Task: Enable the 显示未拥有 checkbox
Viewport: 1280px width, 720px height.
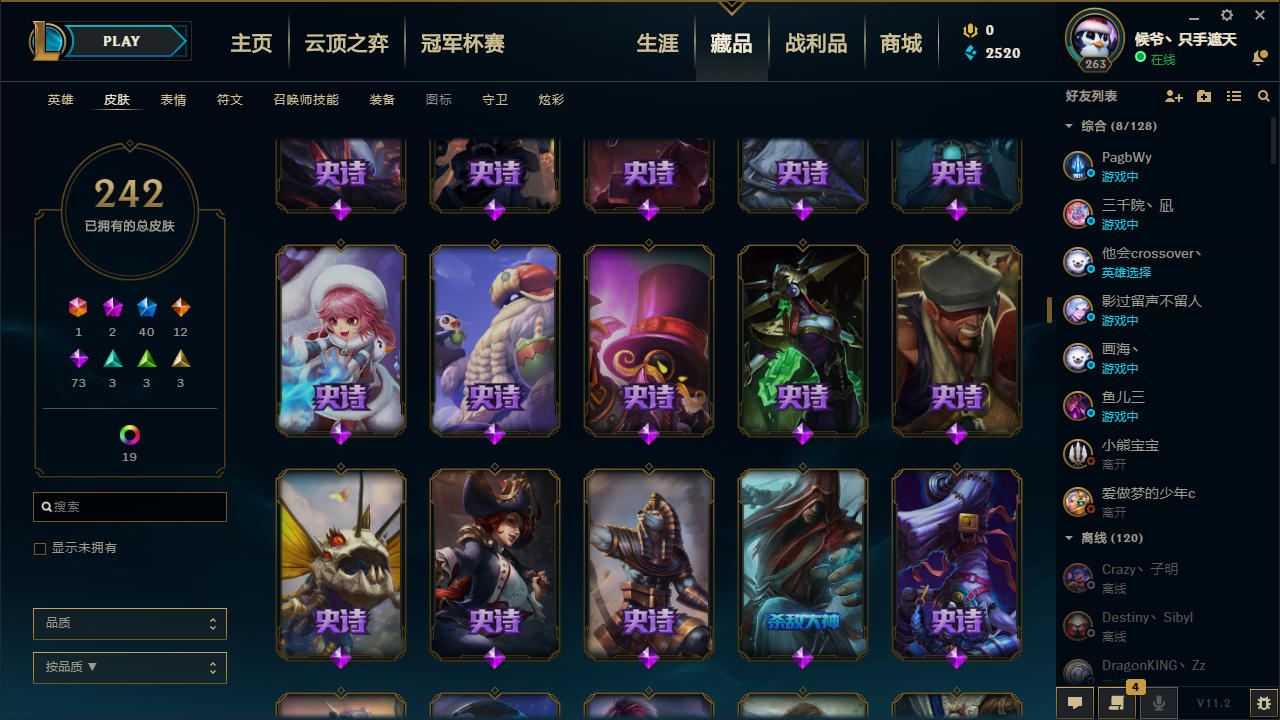Action: [40, 549]
